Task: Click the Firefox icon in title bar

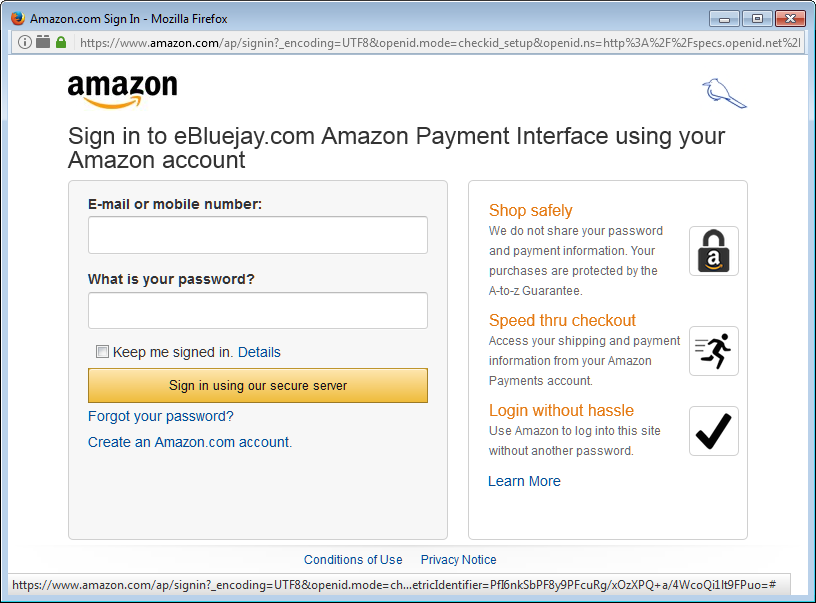Action: tap(18, 18)
